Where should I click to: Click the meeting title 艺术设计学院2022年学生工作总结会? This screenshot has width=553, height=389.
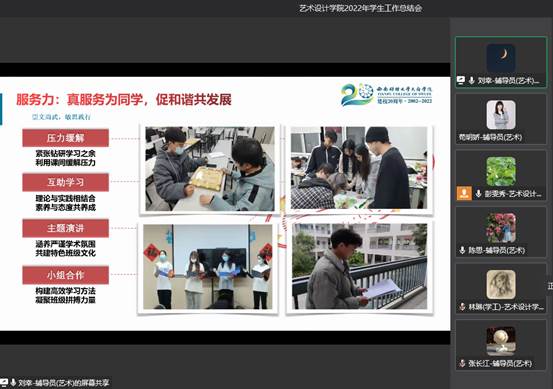[x=360, y=8]
